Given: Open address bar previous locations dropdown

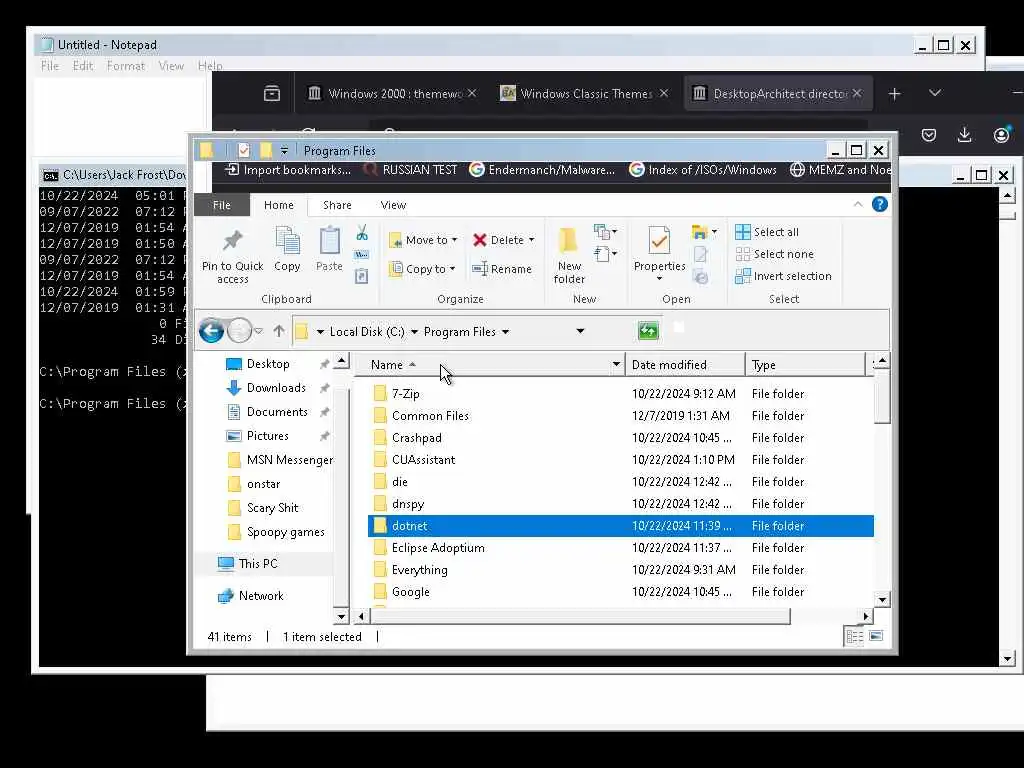Looking at the screenshot, I should (x=580, y=331).
